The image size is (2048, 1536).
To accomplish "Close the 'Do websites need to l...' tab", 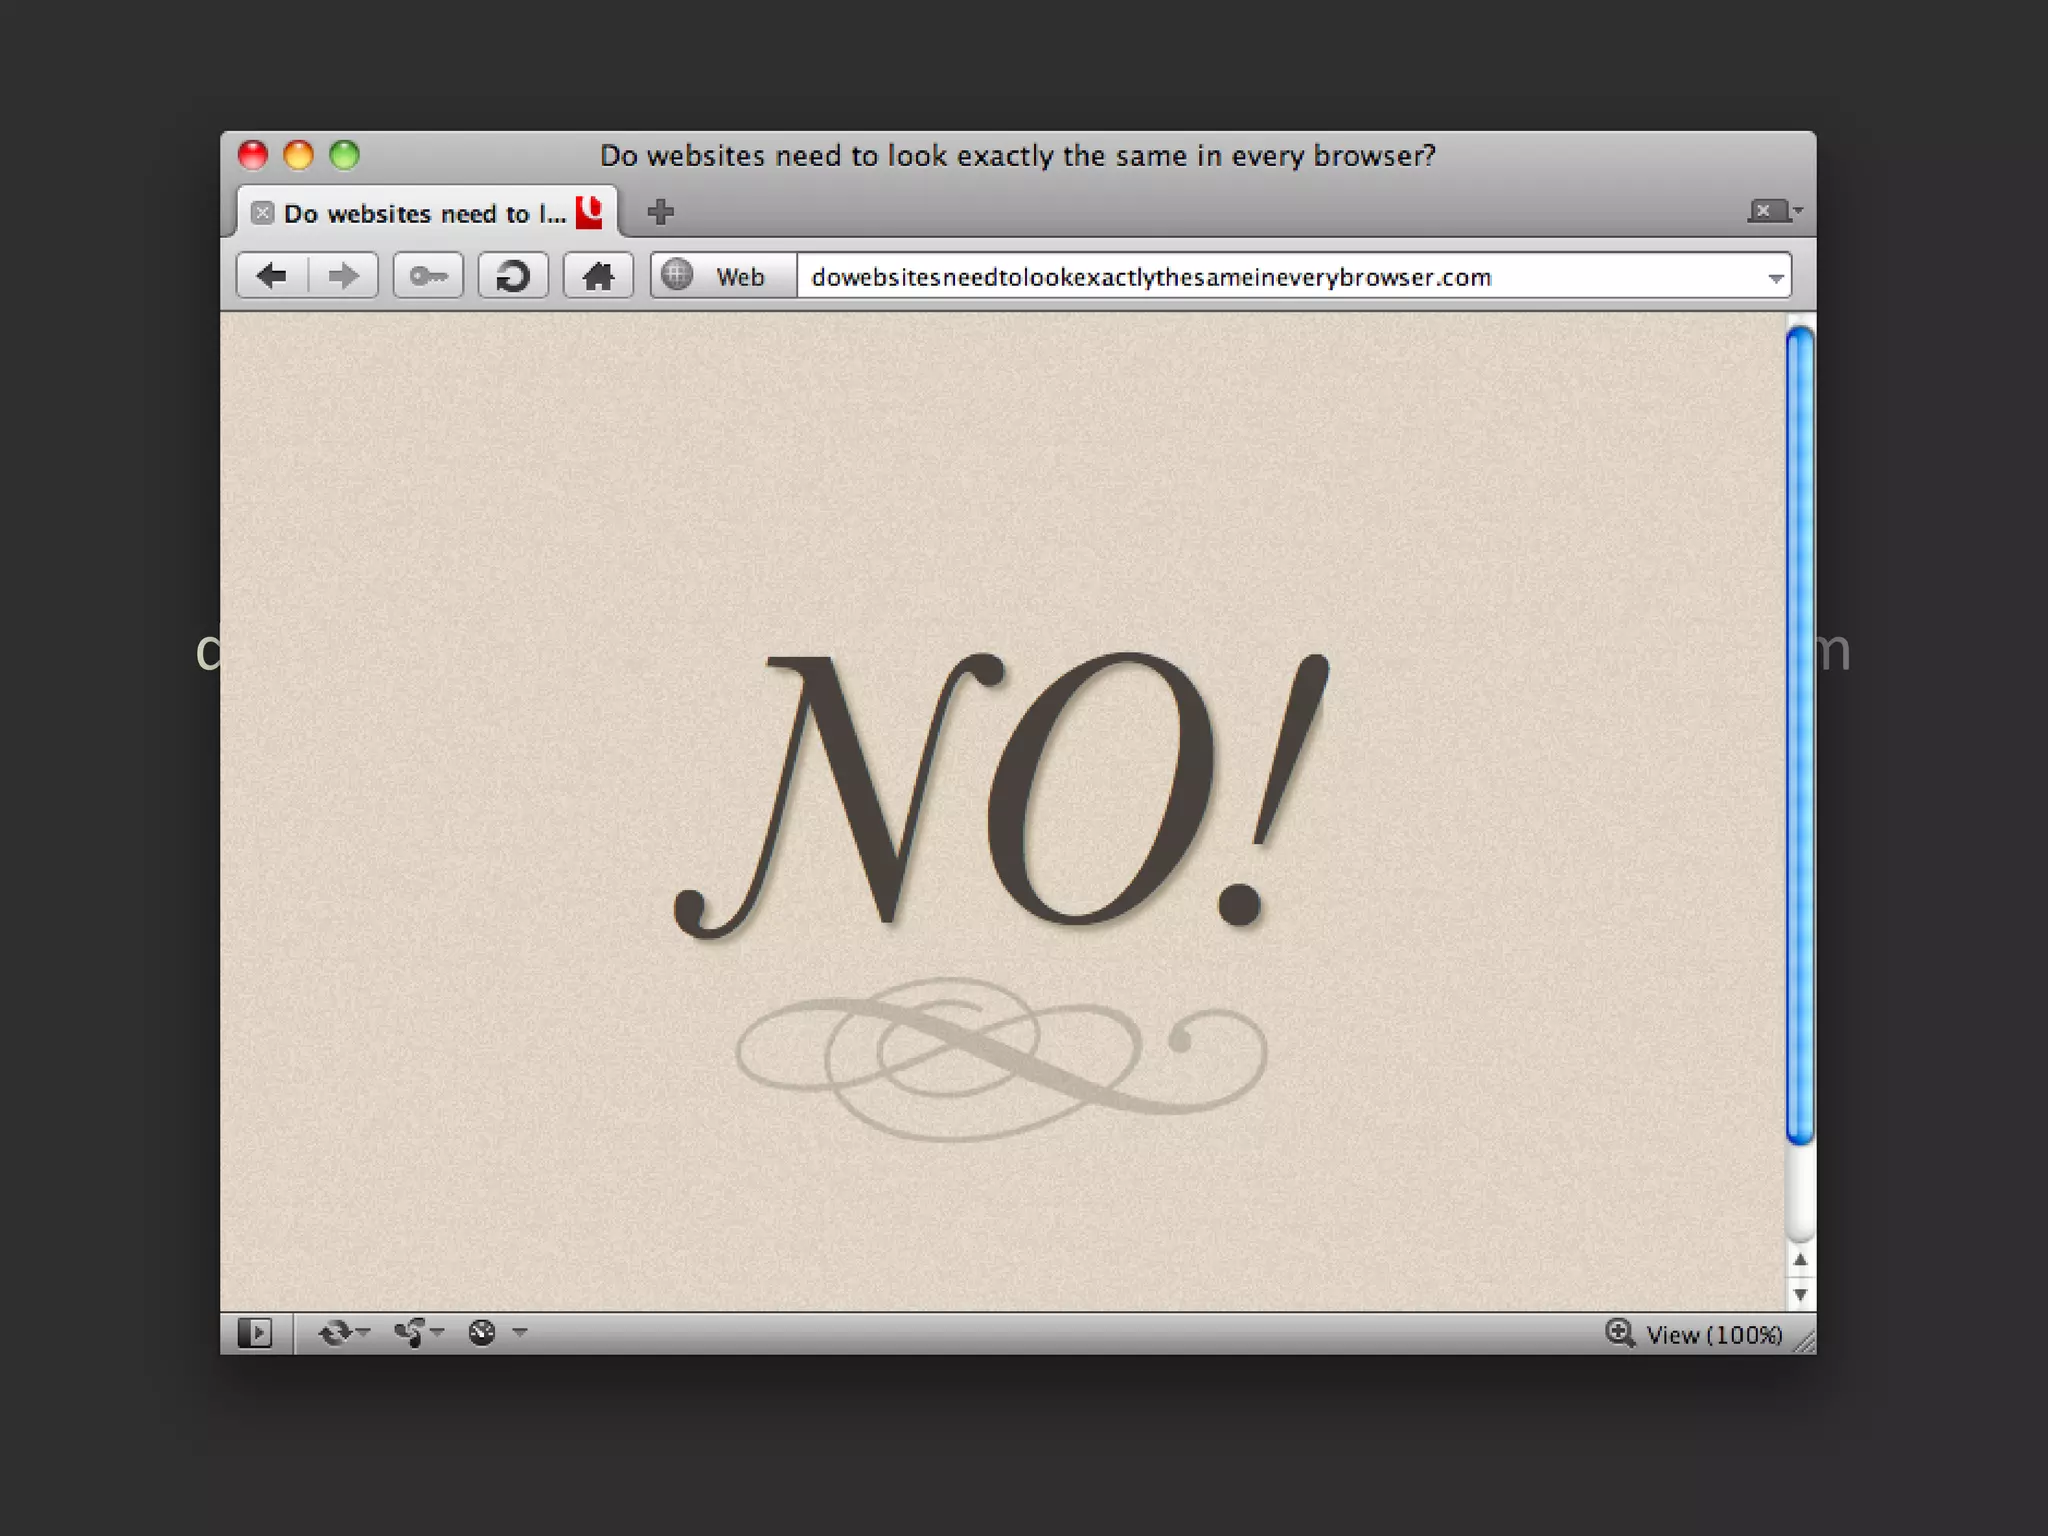I will [x=262, y=213].
